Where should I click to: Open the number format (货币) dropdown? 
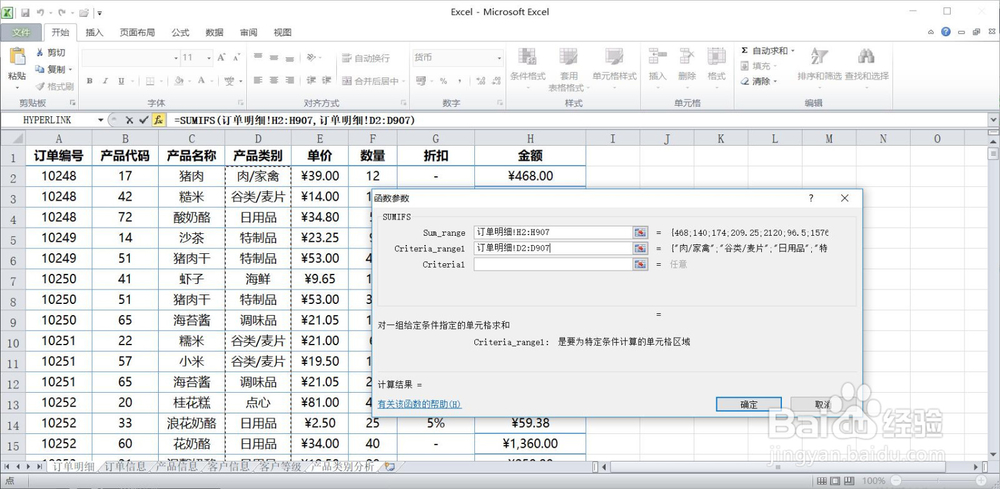click(499, 58)
